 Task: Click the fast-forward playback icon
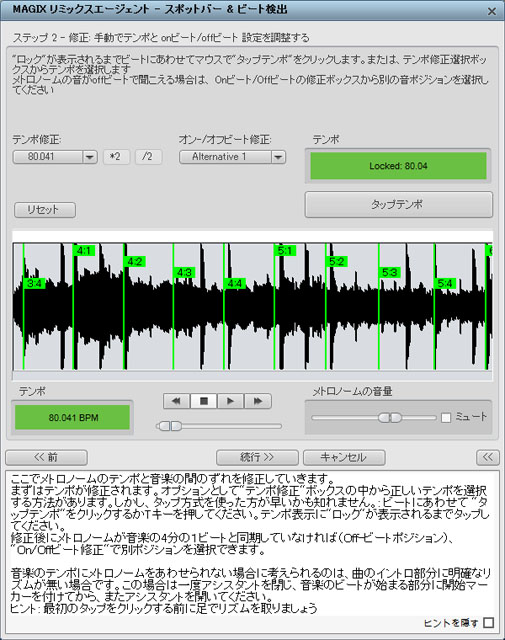[257, 401]
